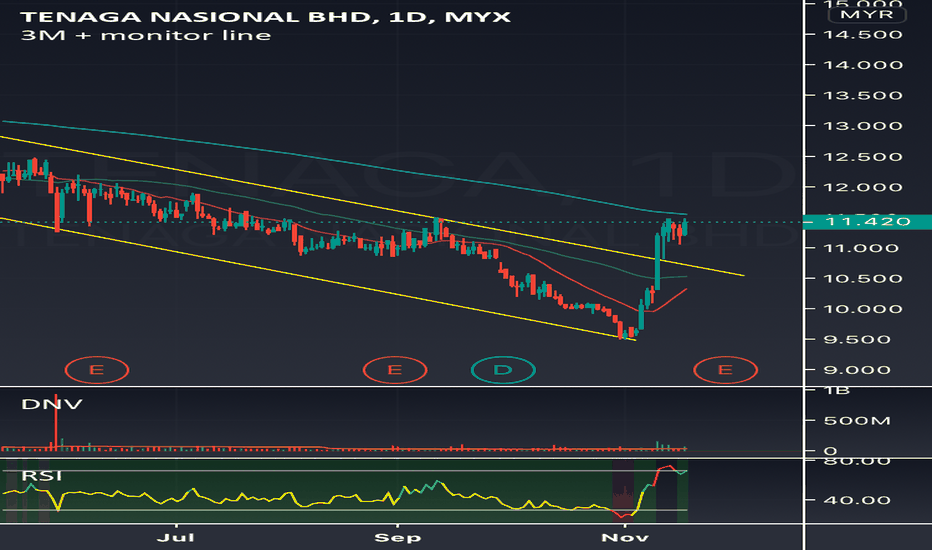Click the E earnings marker near September
Screen dimensions: 932x550
[x=395, y=370]
